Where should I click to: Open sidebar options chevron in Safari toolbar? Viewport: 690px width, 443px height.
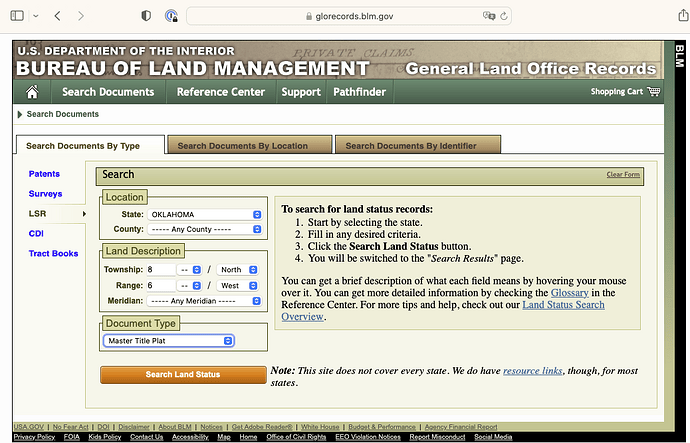(x=36, y=16)
